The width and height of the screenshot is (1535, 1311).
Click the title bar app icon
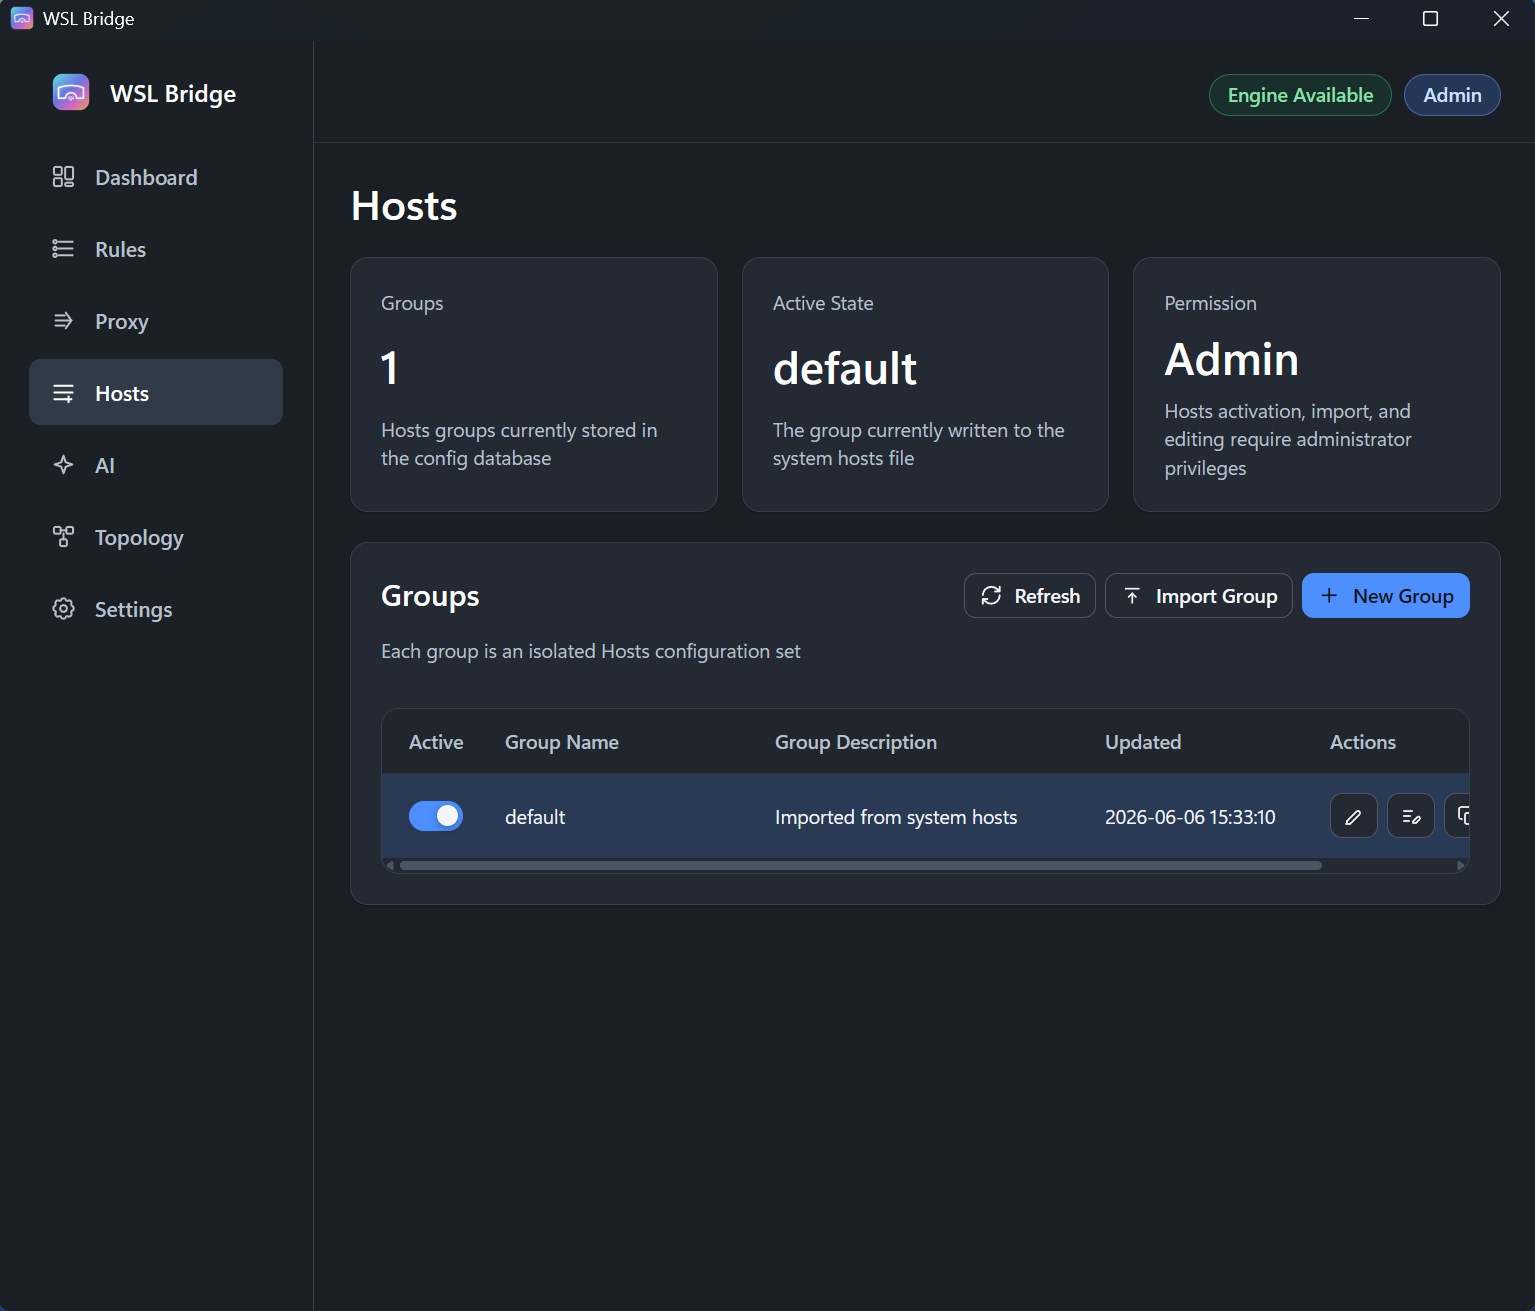point(21,18)
